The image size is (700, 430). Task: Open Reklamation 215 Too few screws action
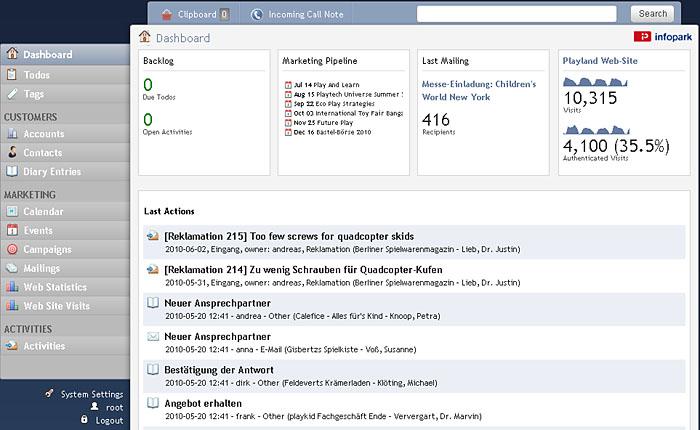(x=289, y=236)
